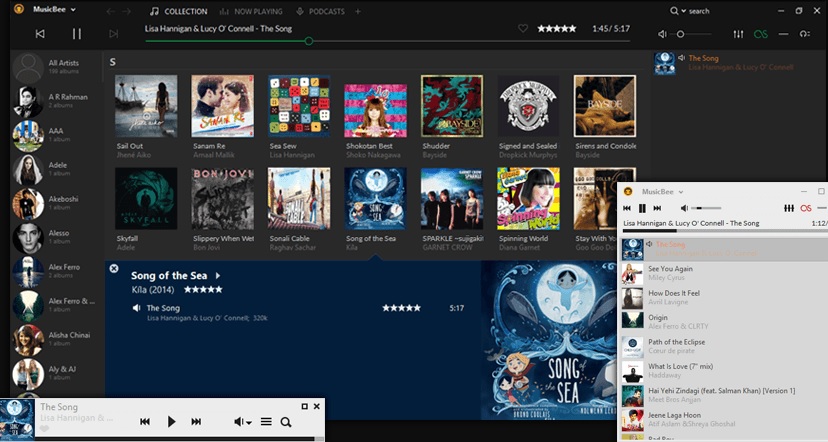Open the Signed and Sealed album cover
Image resolution: width=828 pixels, height=442 pixels.
(528, 106)
